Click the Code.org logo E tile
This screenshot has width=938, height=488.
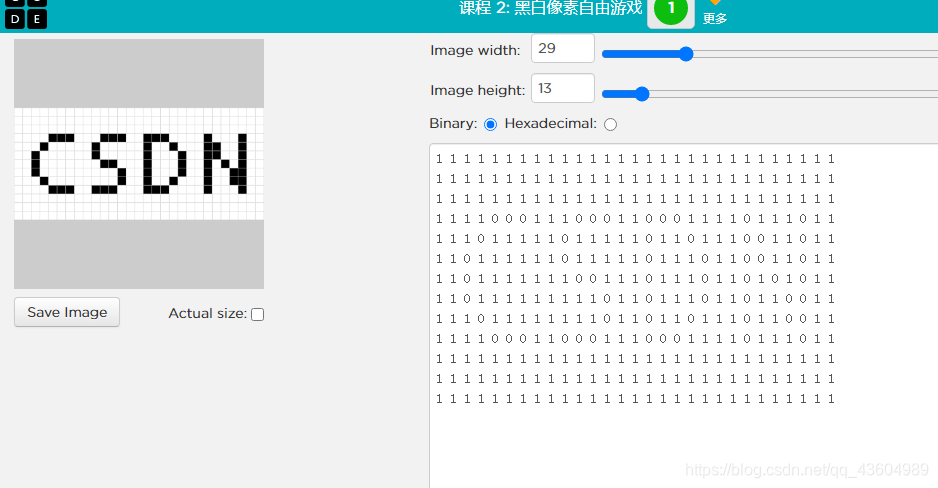(37, 19)
